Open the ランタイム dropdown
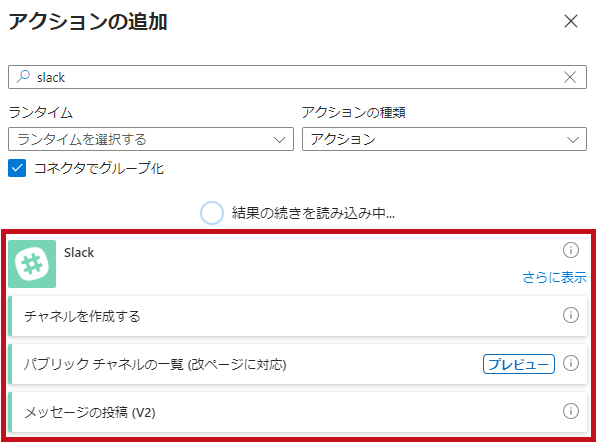 151,139
